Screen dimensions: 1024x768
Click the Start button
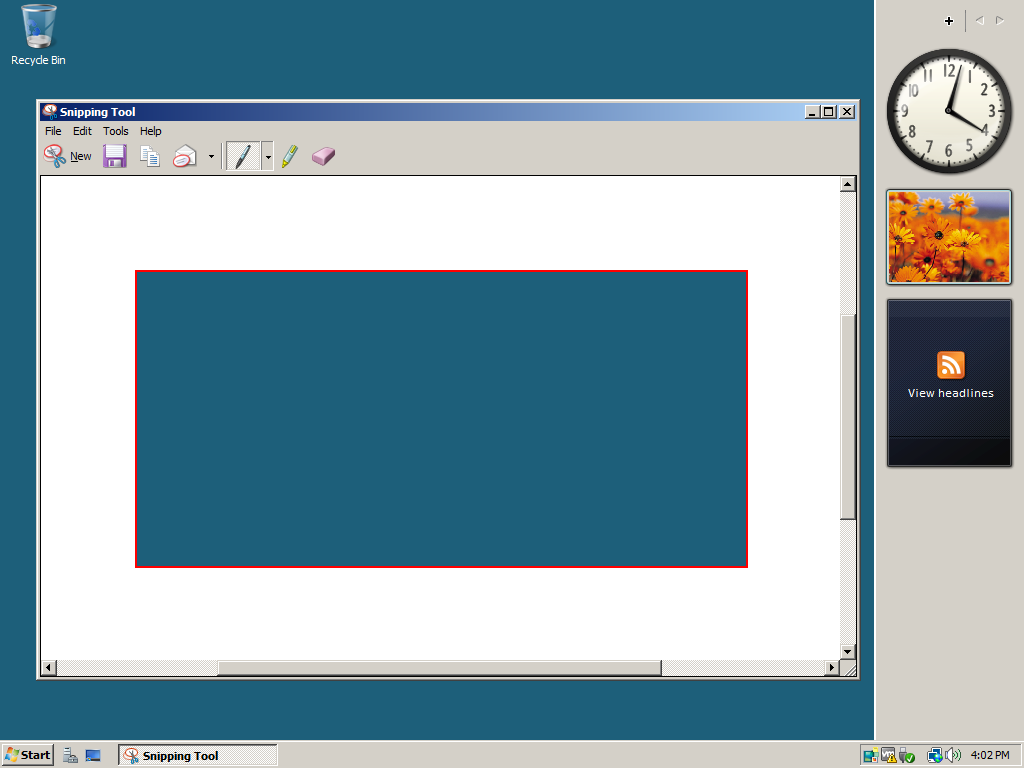coord(28,755)
